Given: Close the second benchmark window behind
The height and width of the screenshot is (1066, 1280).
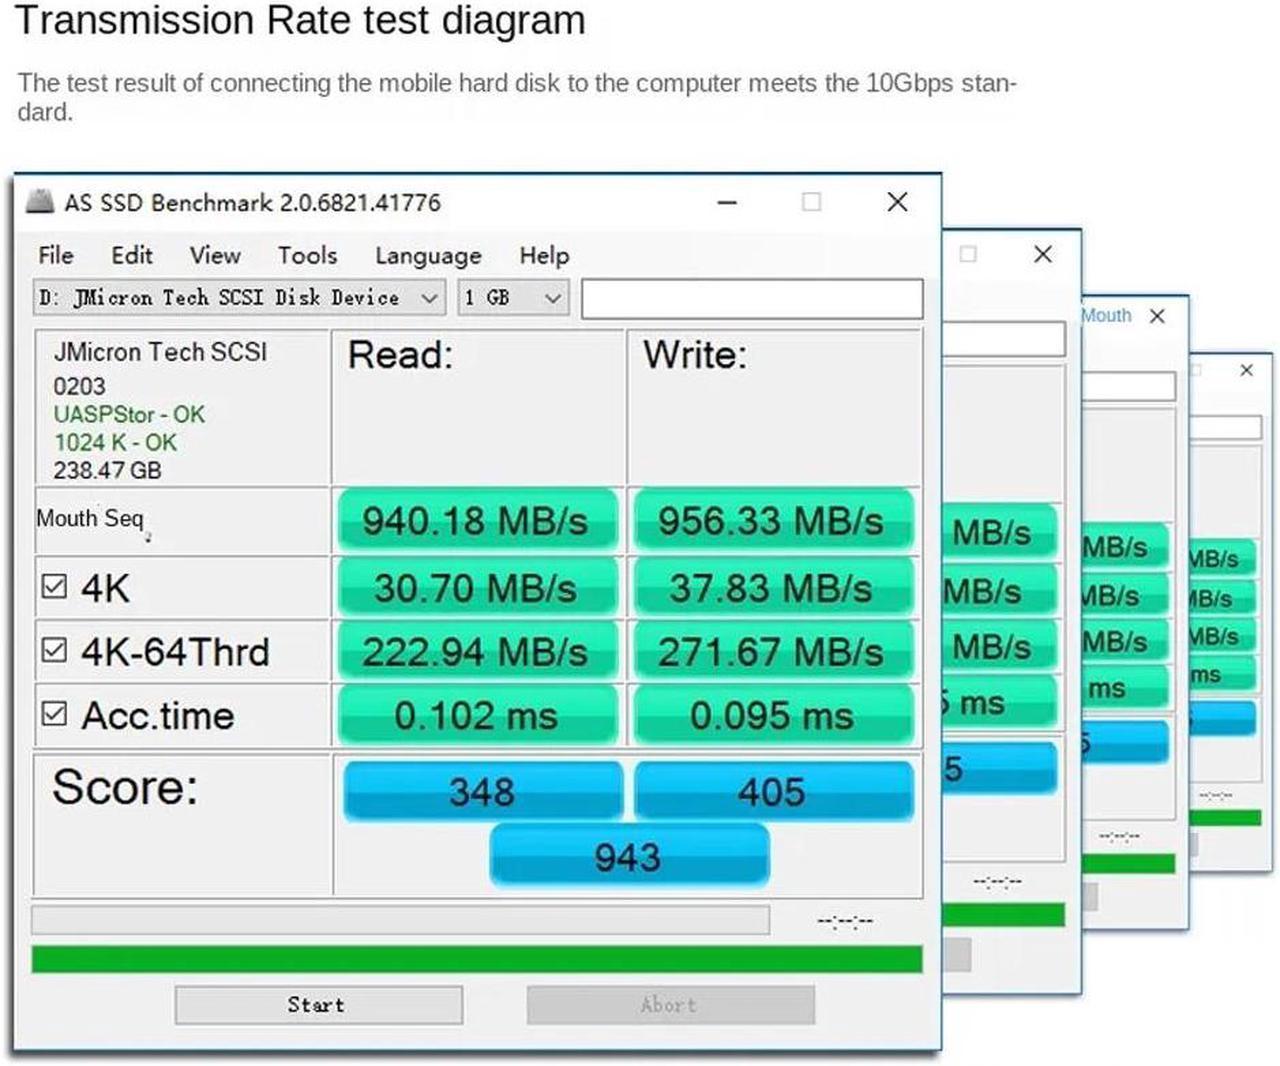Looking at the screenshot, I should point(1043,254).
